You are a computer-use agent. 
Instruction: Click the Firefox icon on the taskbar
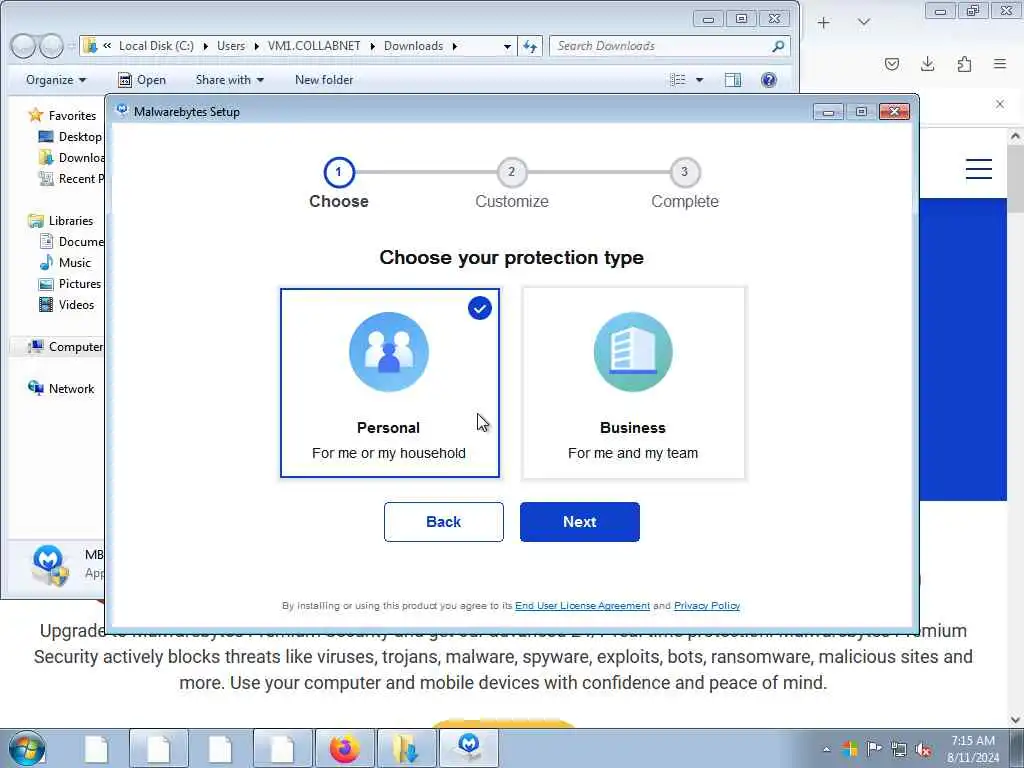(344, 748)
